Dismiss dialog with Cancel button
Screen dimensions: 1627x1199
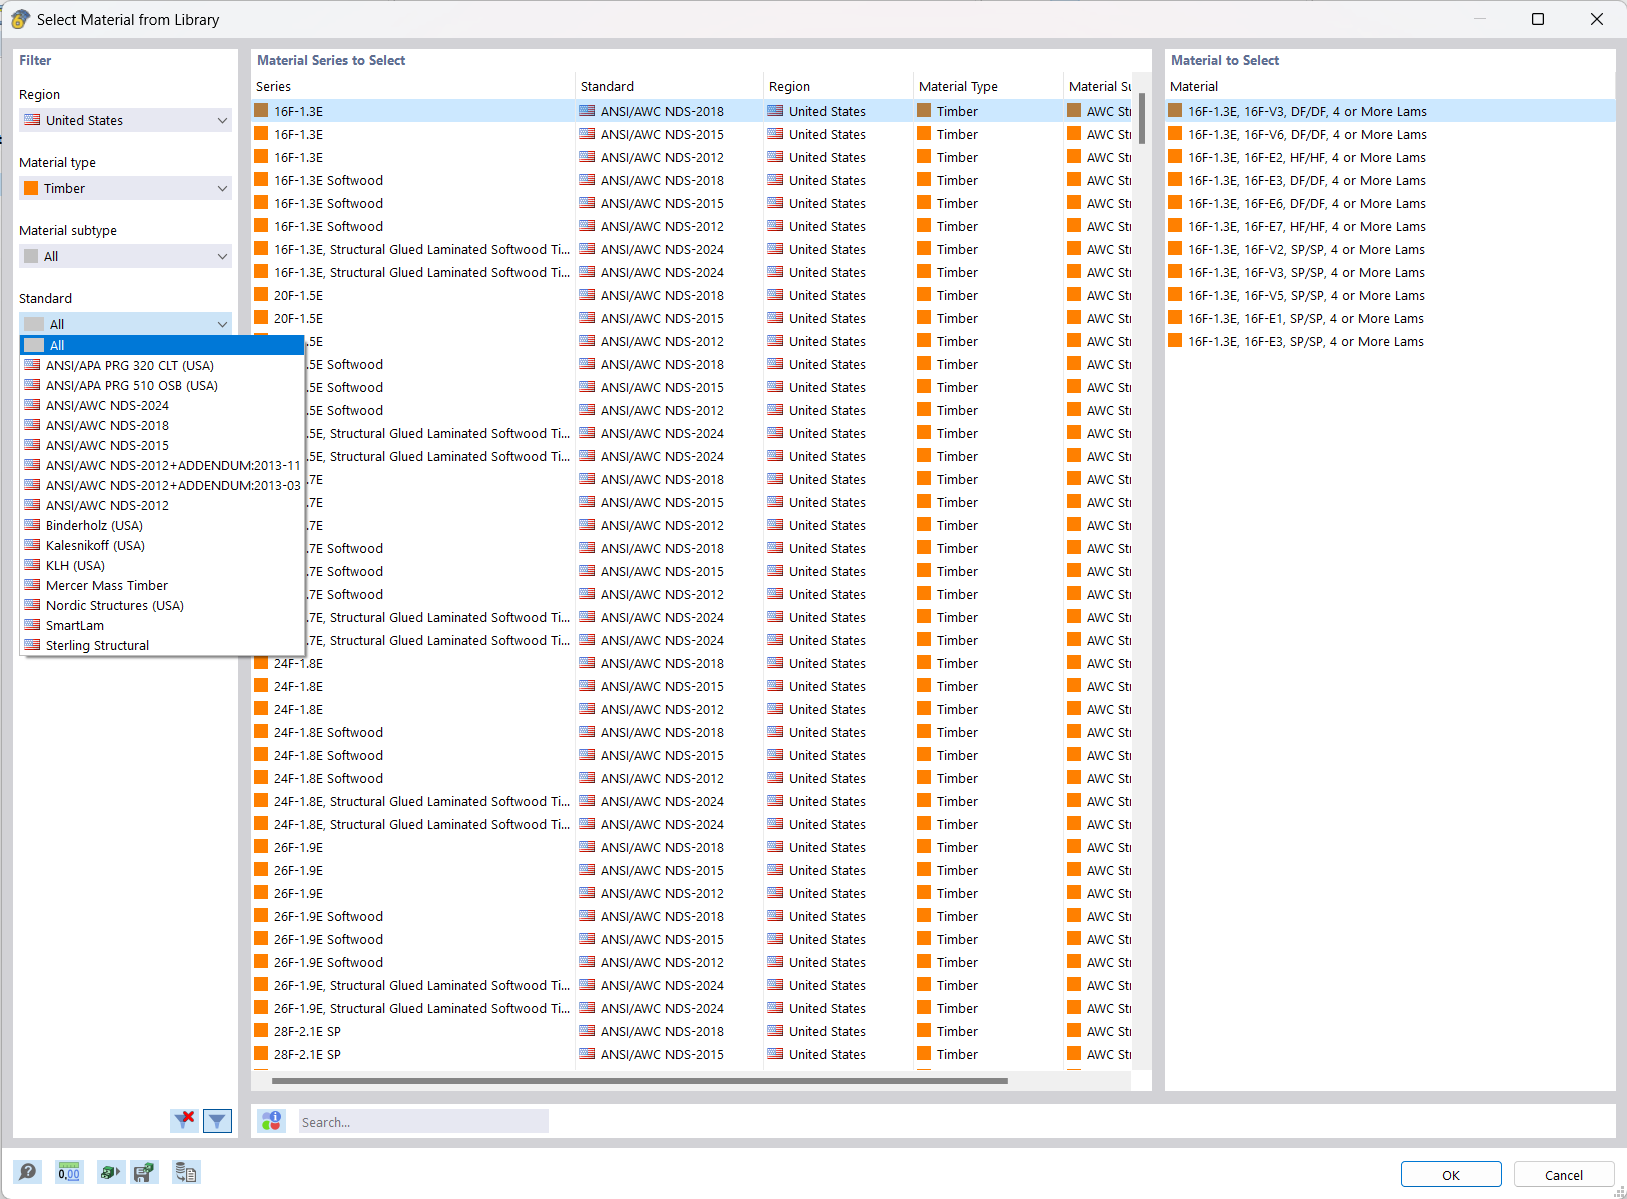1563,1175
